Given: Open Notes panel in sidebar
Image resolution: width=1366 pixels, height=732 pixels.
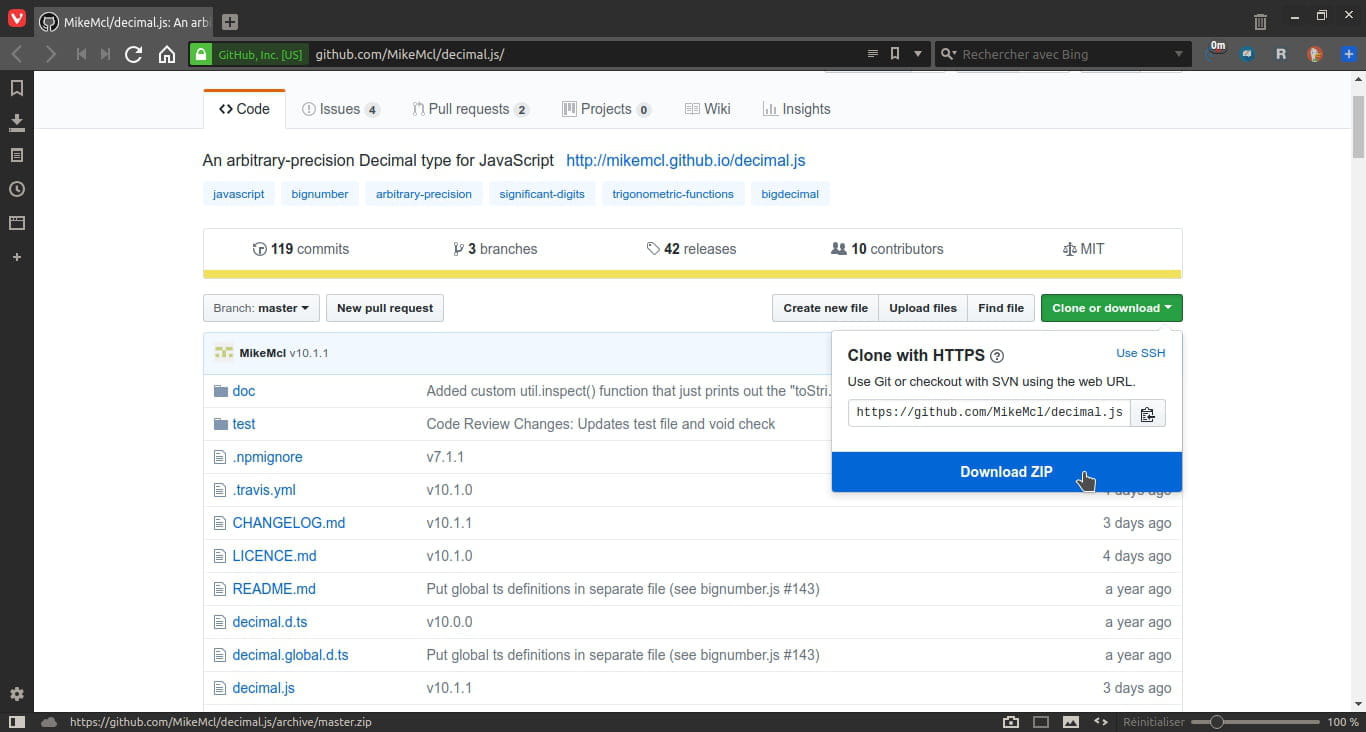Looking at the screenshot, I should click(x=16, y=155).
